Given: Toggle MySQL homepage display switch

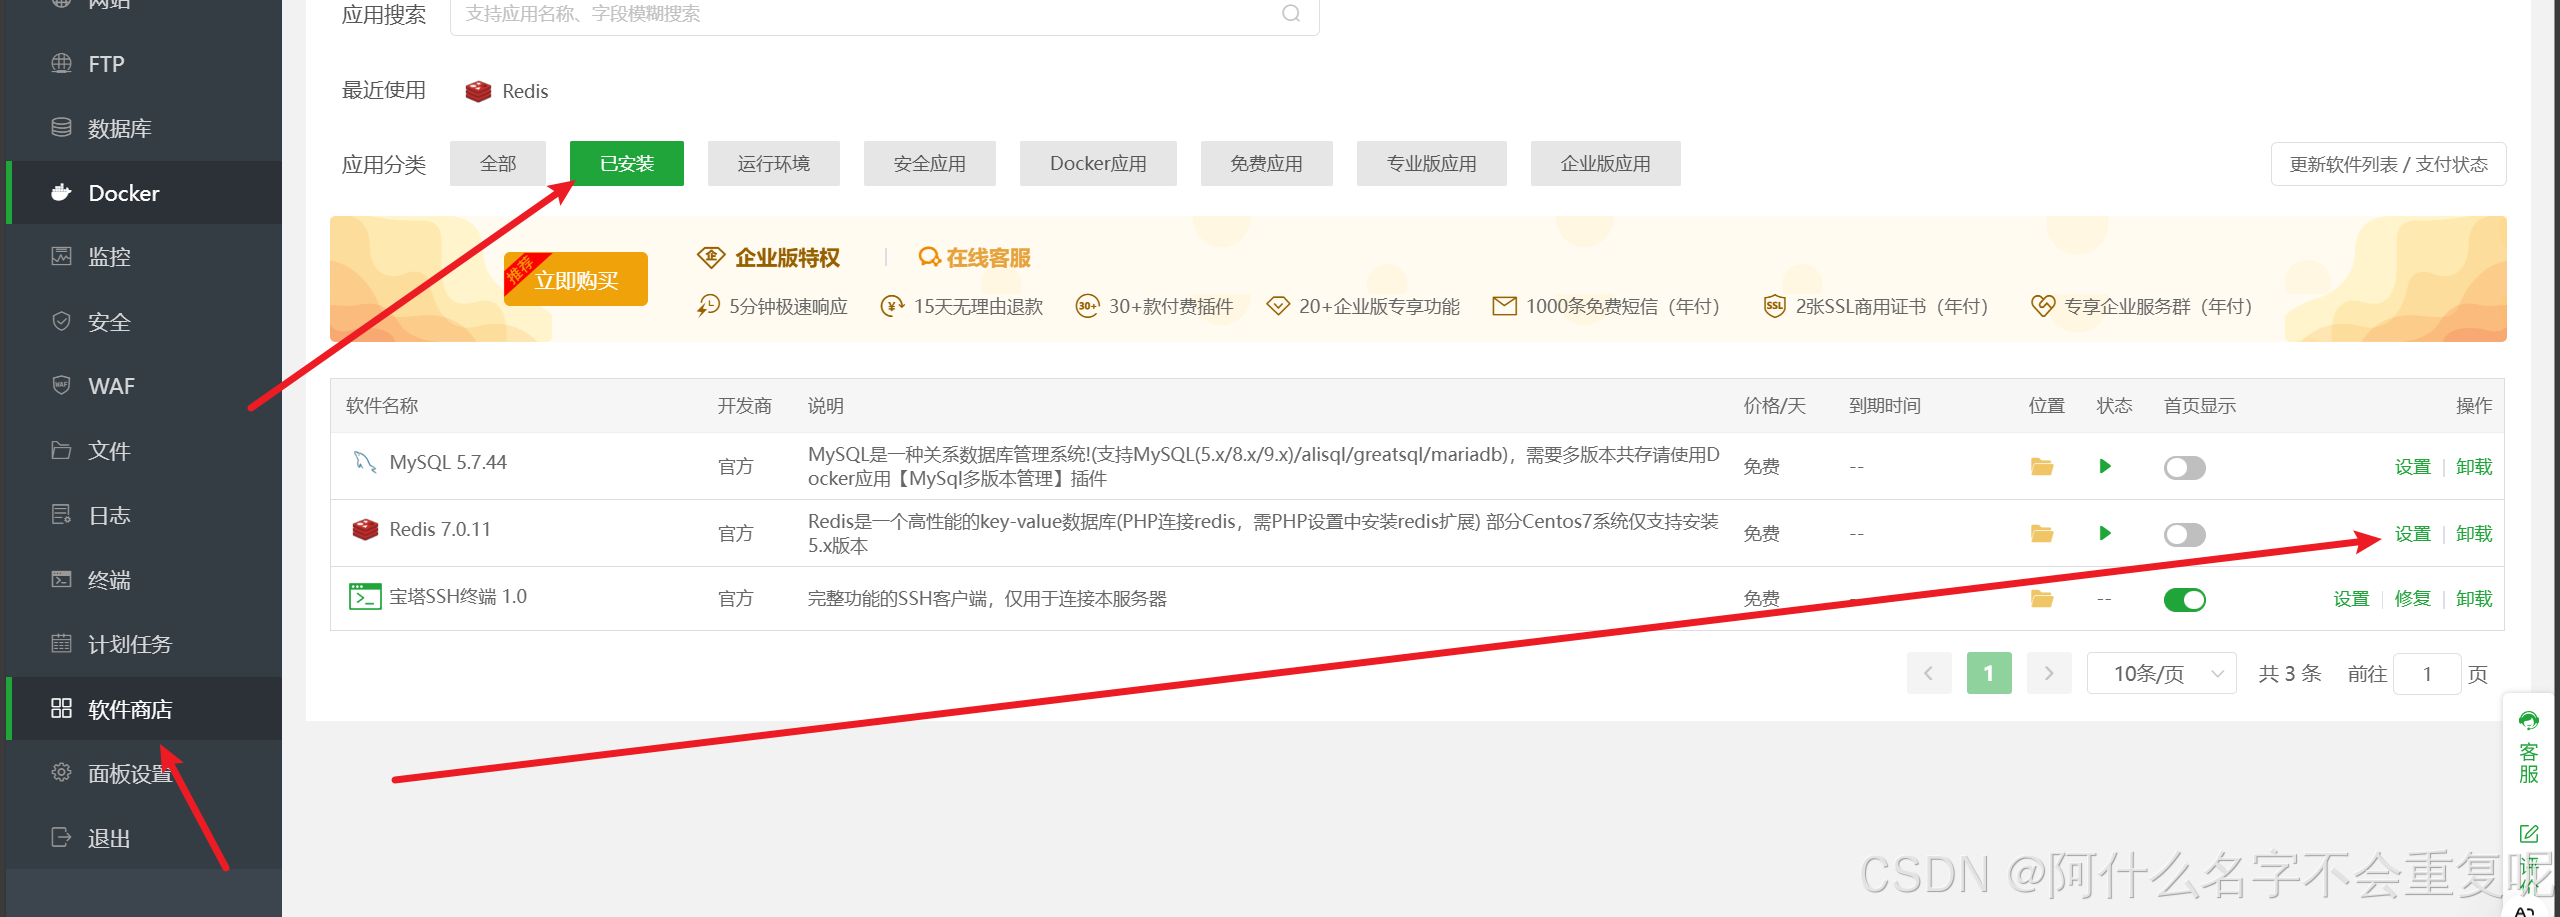Looking at the screenshot, I should coord(2185,467).
